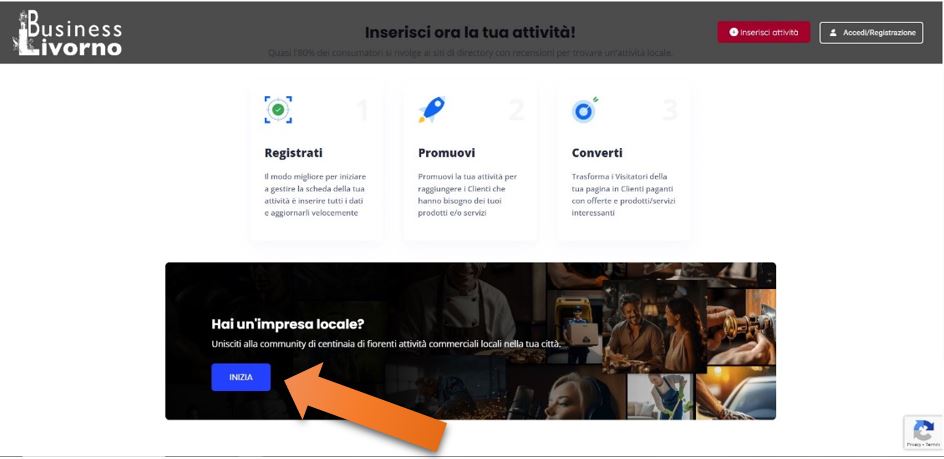This screenshot has height=459, width=944.
Task: Click the Converti blue target icon
Action: pyautogui.click(x=585, y=110)
